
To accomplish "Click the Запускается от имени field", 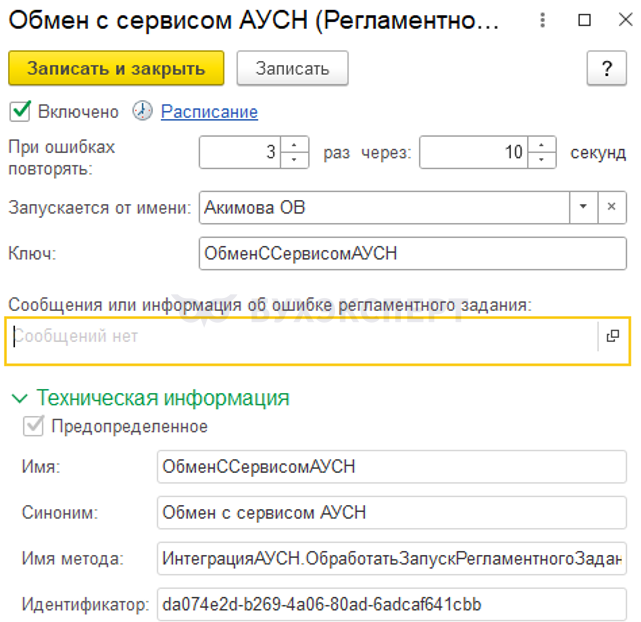I will 384,207.
